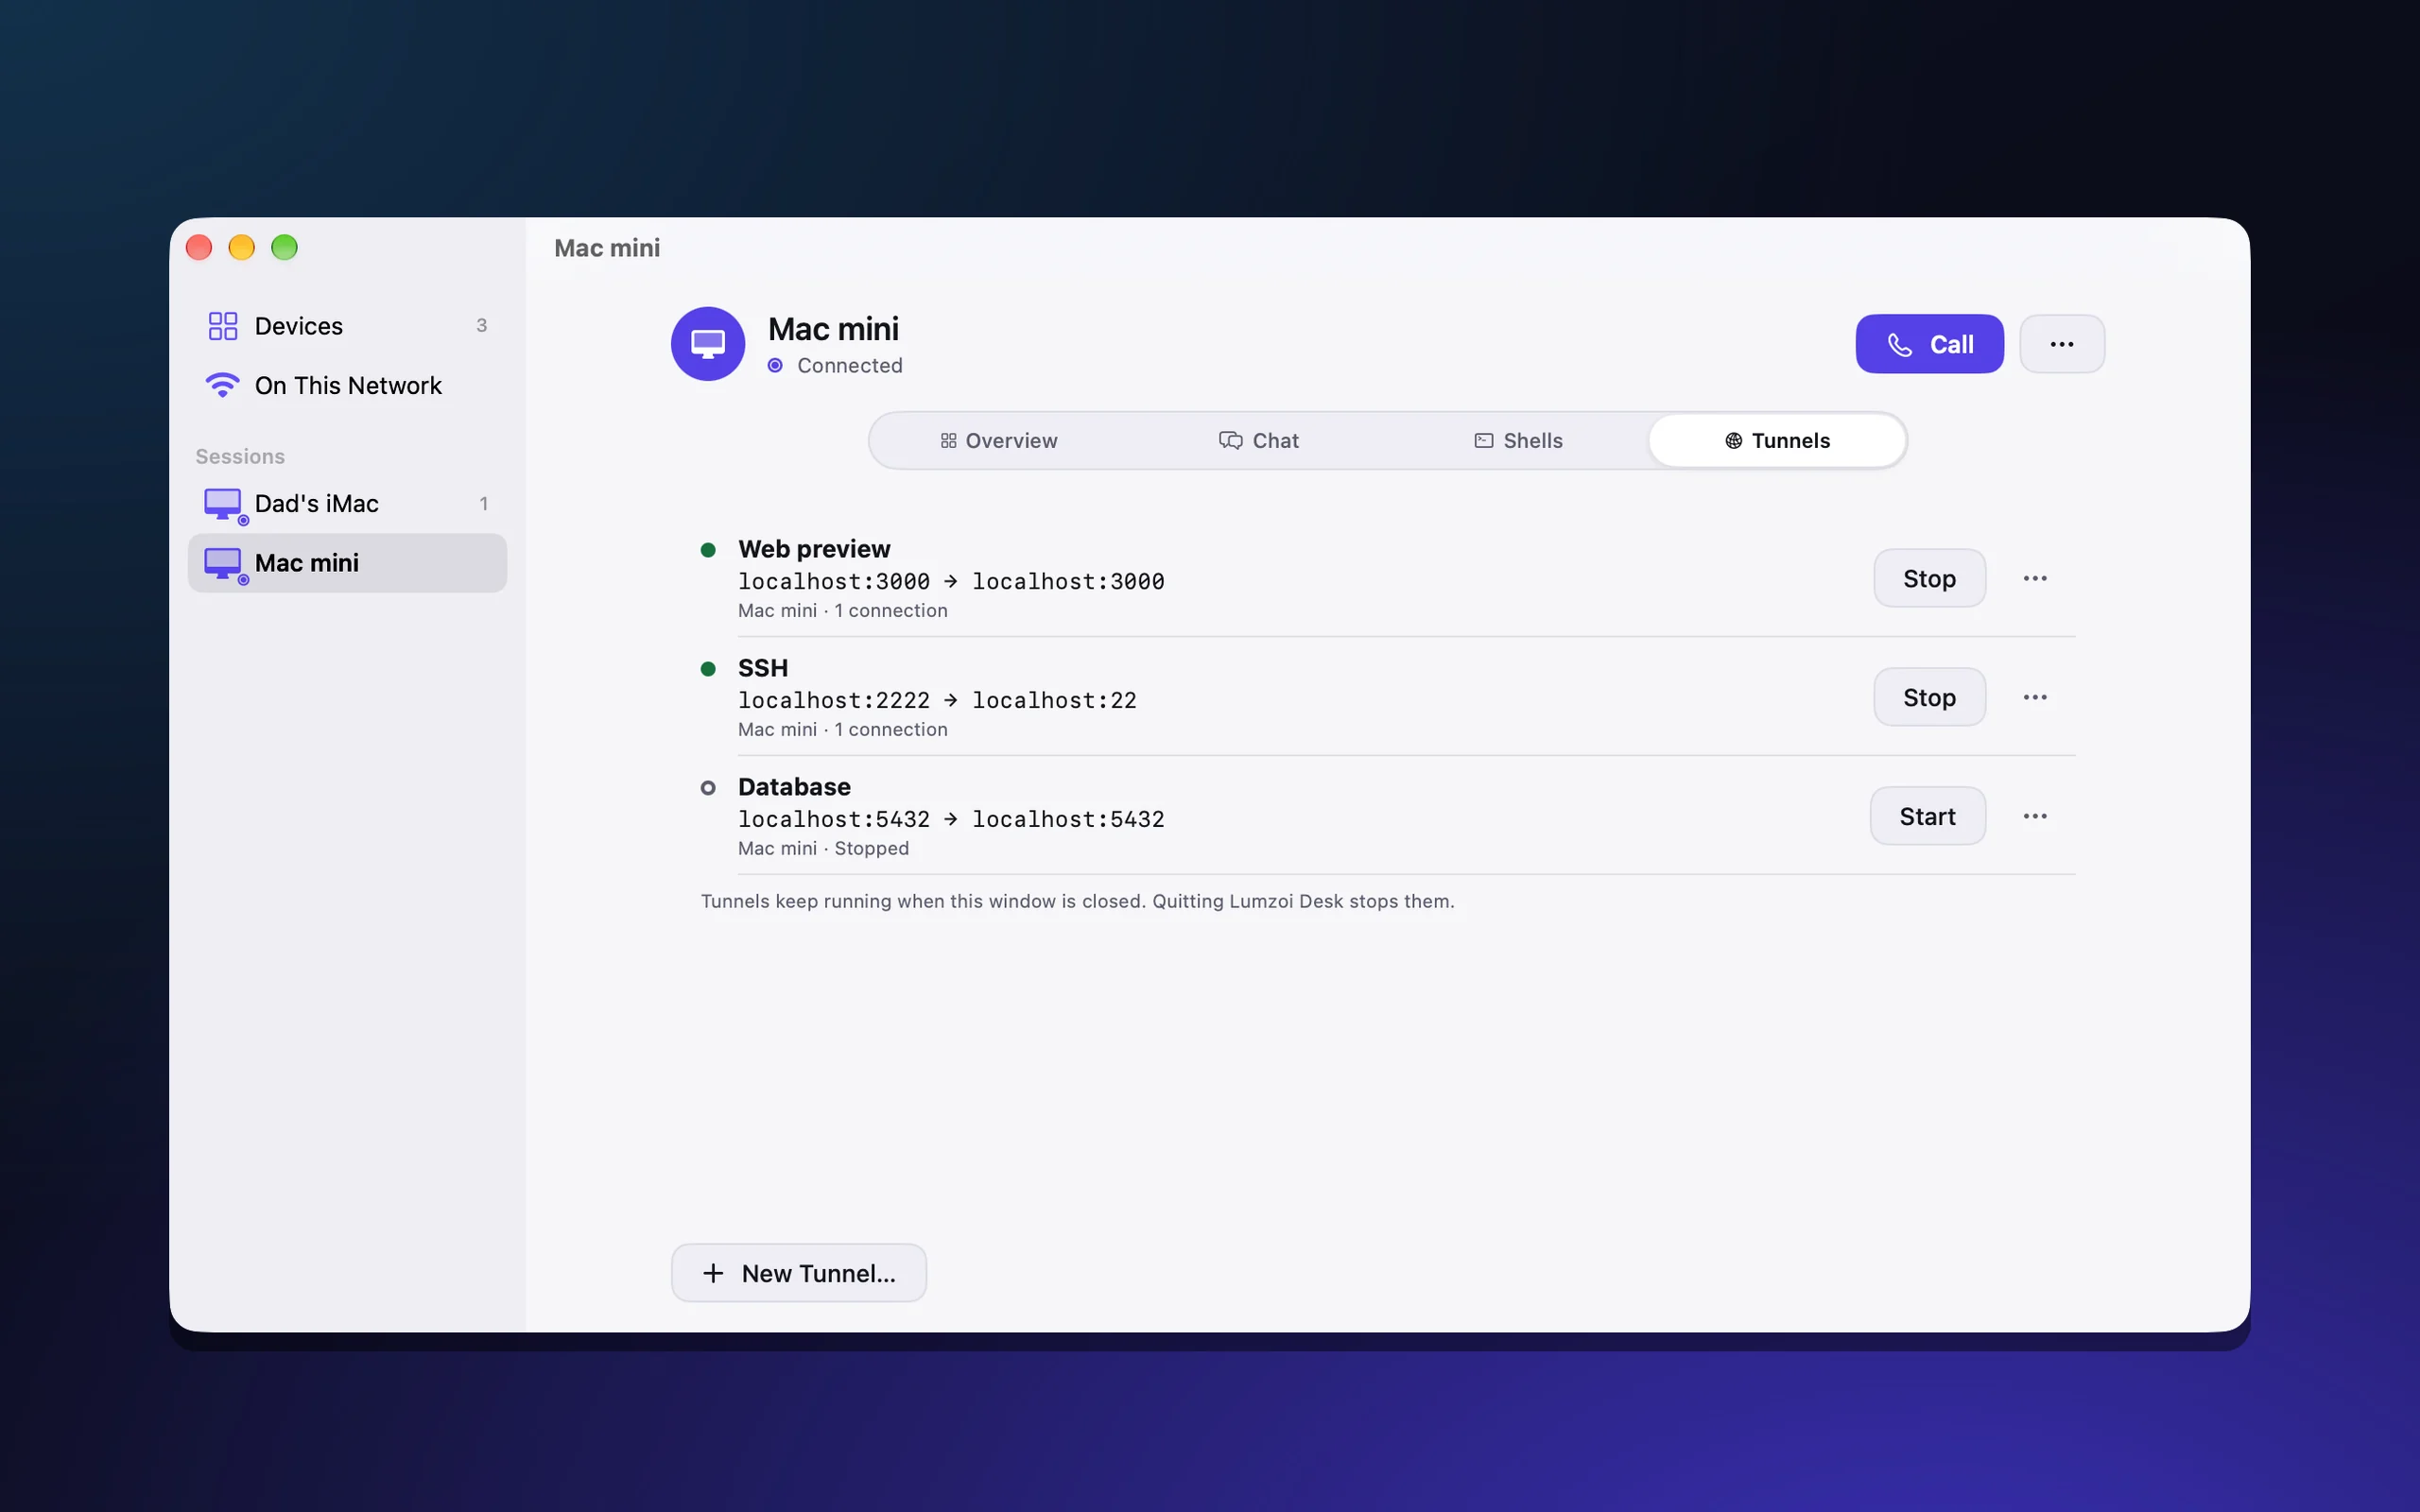Image resolution: width=2420 pixels, height=1512 pixels.
Task: Click the SSH tunnel name
Action: tap(763, 668)
